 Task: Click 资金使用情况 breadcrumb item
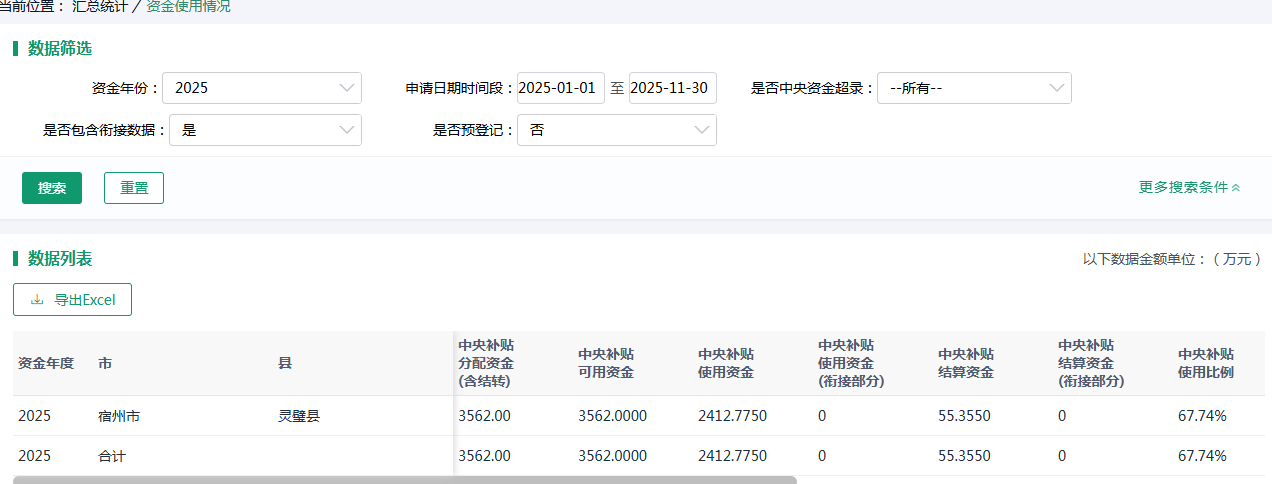click(188, 6)
